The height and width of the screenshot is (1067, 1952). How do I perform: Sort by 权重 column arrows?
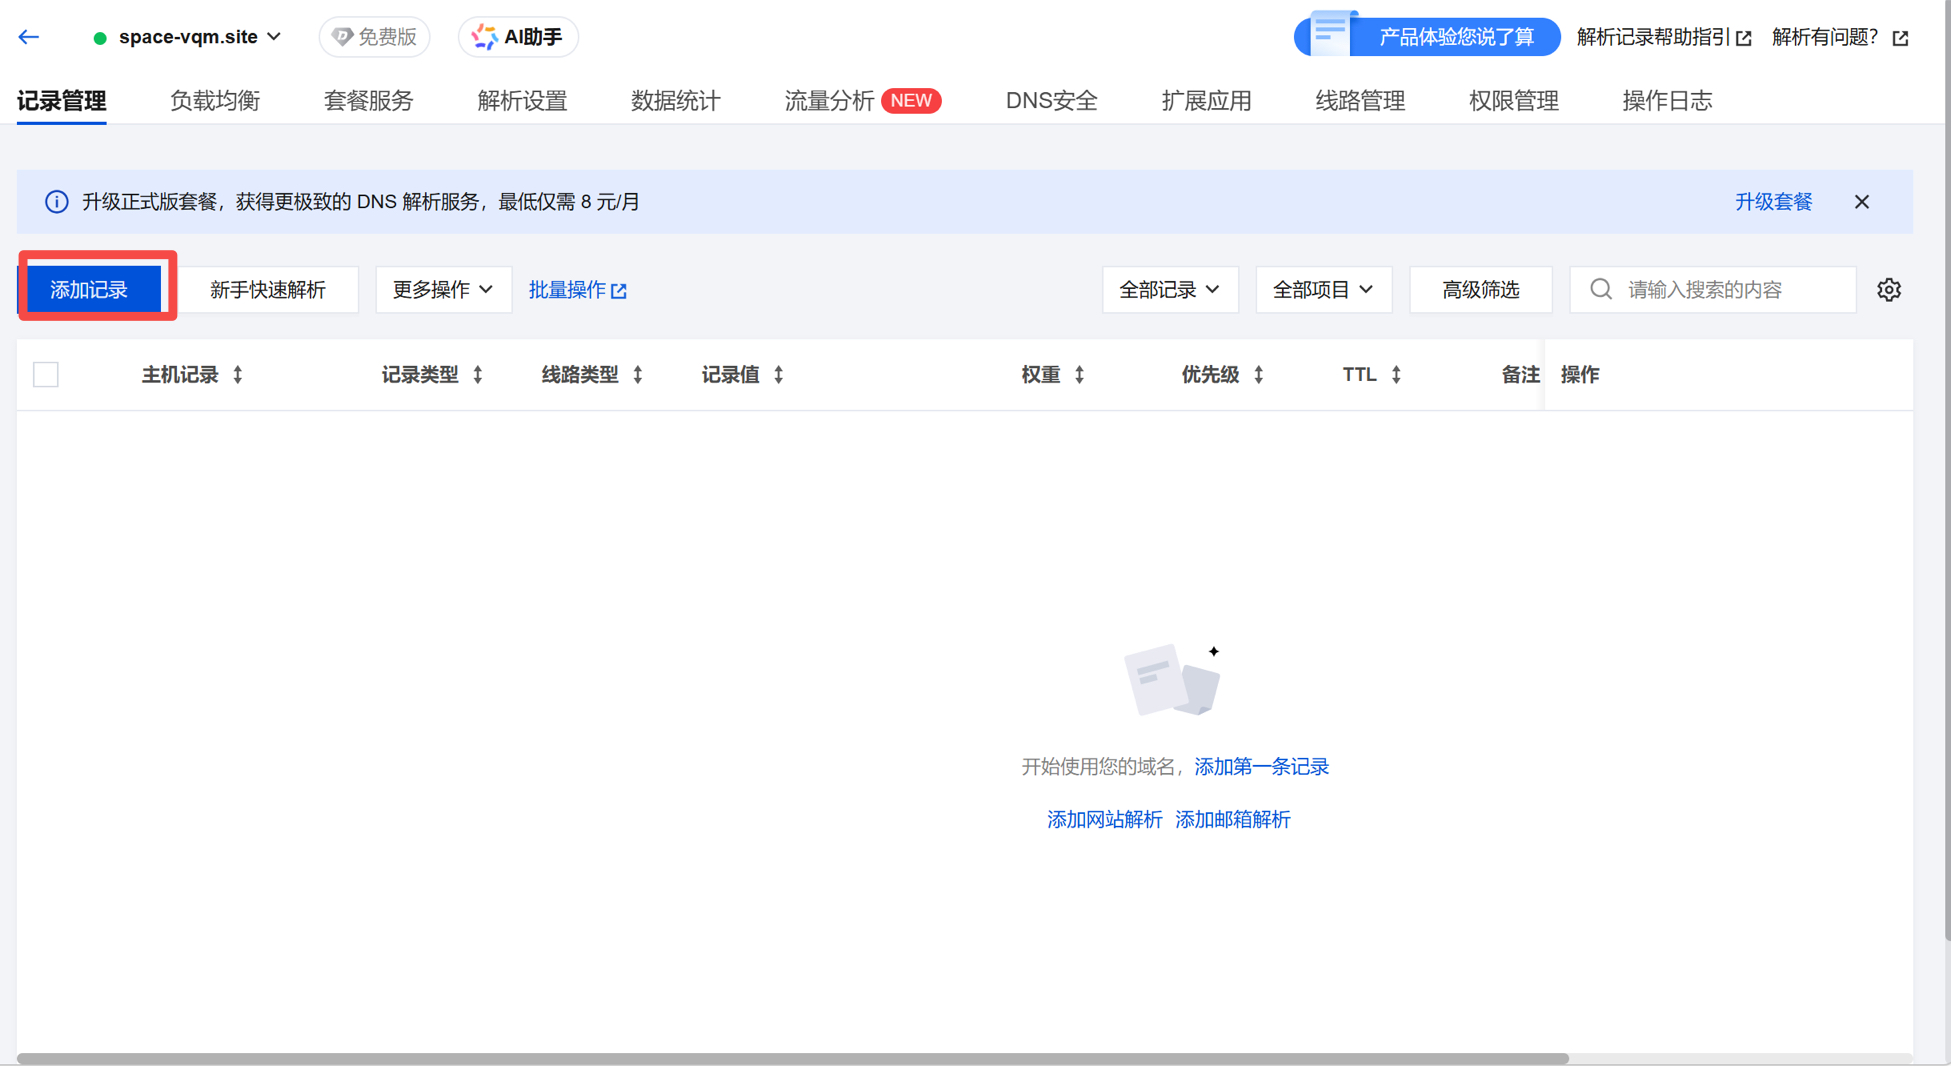[x=1079, y=375]
